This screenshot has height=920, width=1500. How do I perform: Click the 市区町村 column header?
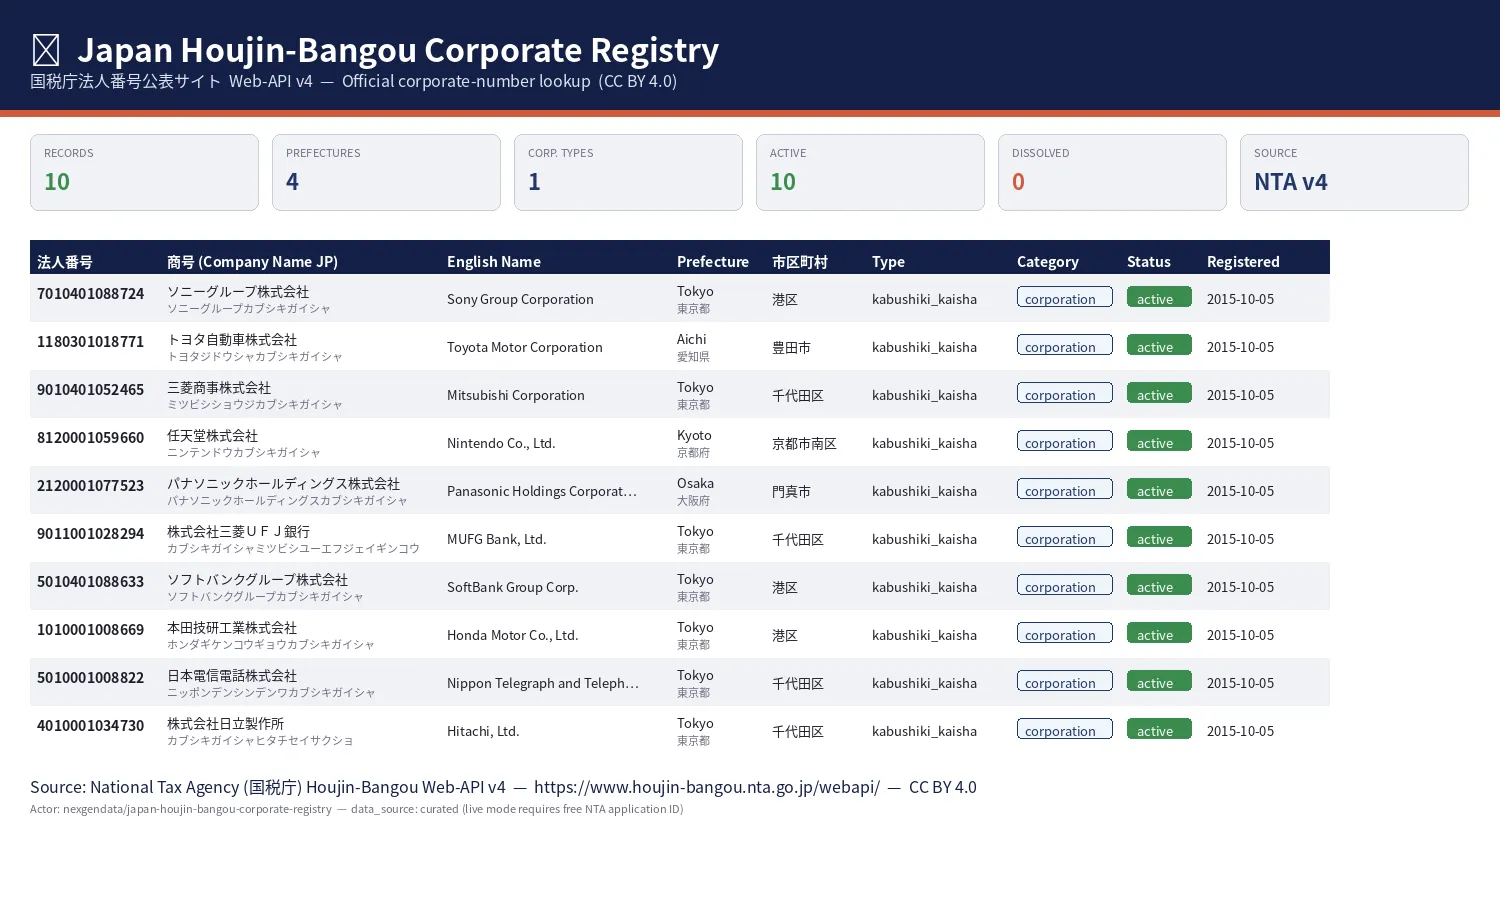click(800, 262)
